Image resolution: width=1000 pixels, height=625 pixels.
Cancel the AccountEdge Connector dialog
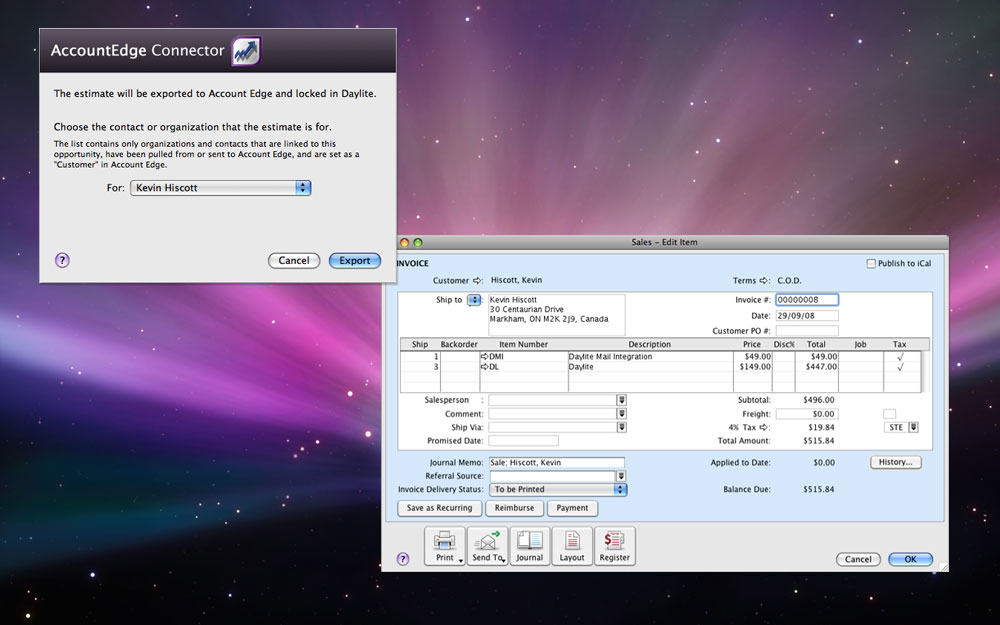(x=294, y=260)
